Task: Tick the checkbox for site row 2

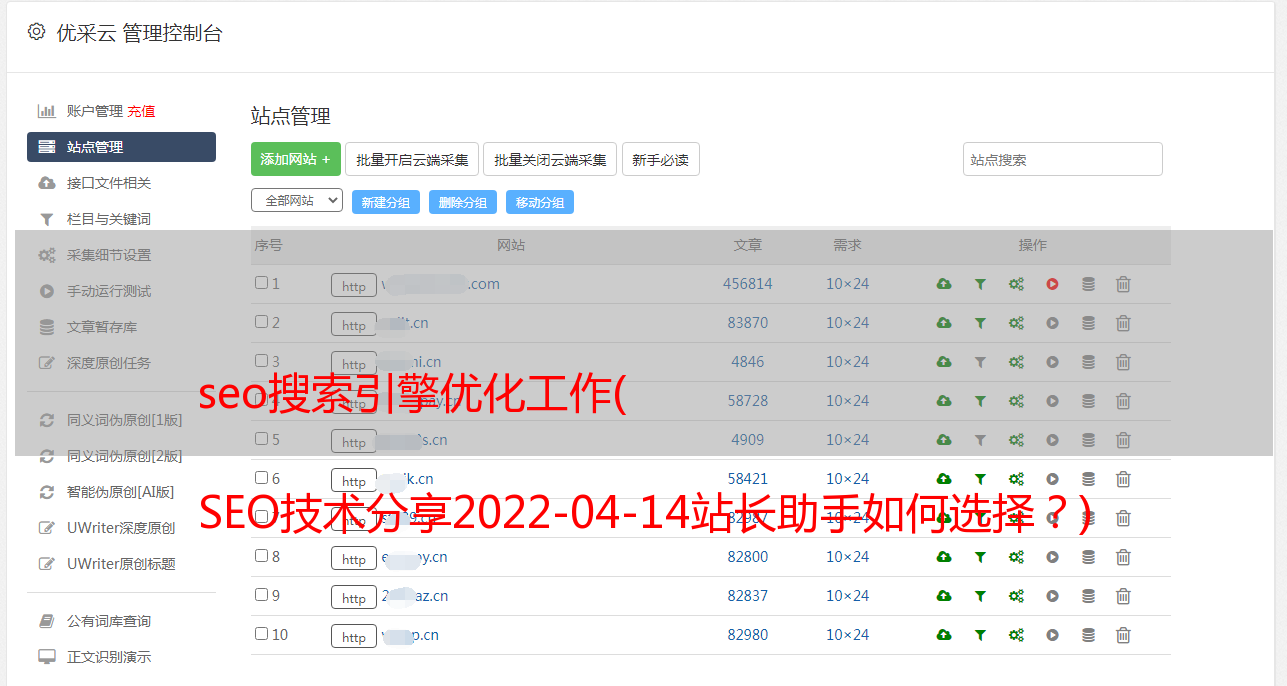Action: 261,322
